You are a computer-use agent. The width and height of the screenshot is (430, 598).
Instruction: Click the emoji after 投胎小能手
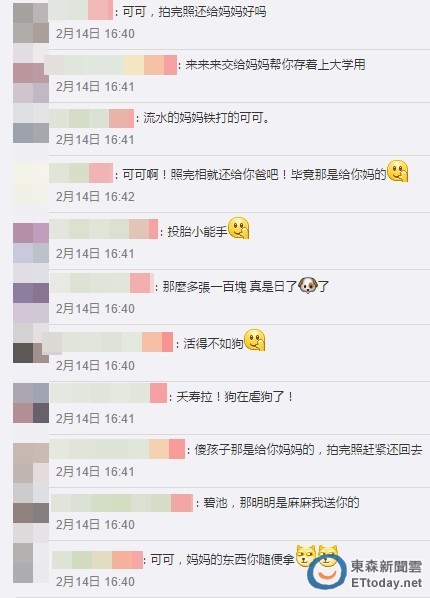[238, 228]
